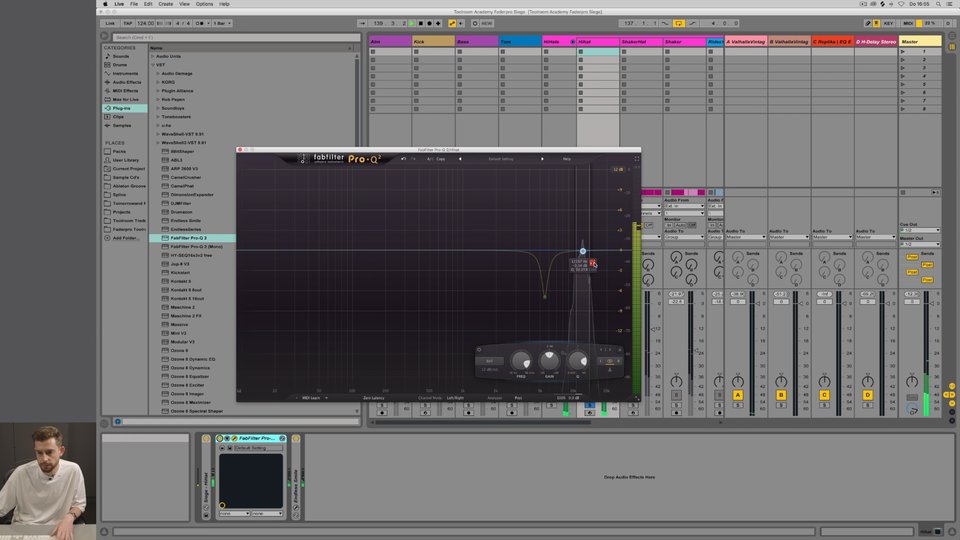The image size is (960, 540).
Task: Click the Apple menu icon
Action: click(x=105, y=4)
